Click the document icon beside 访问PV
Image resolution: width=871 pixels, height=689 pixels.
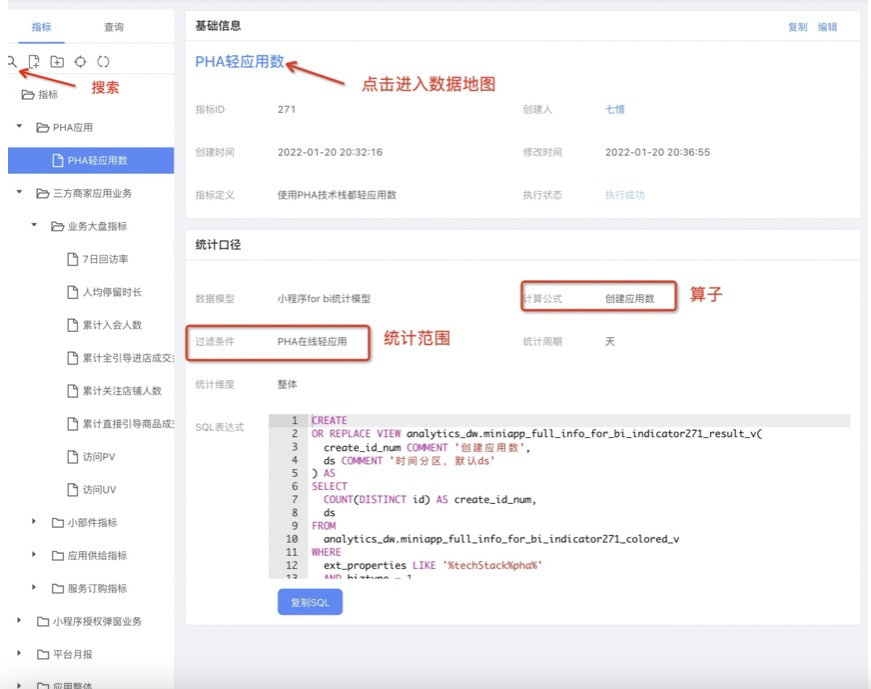coord(72,456)
